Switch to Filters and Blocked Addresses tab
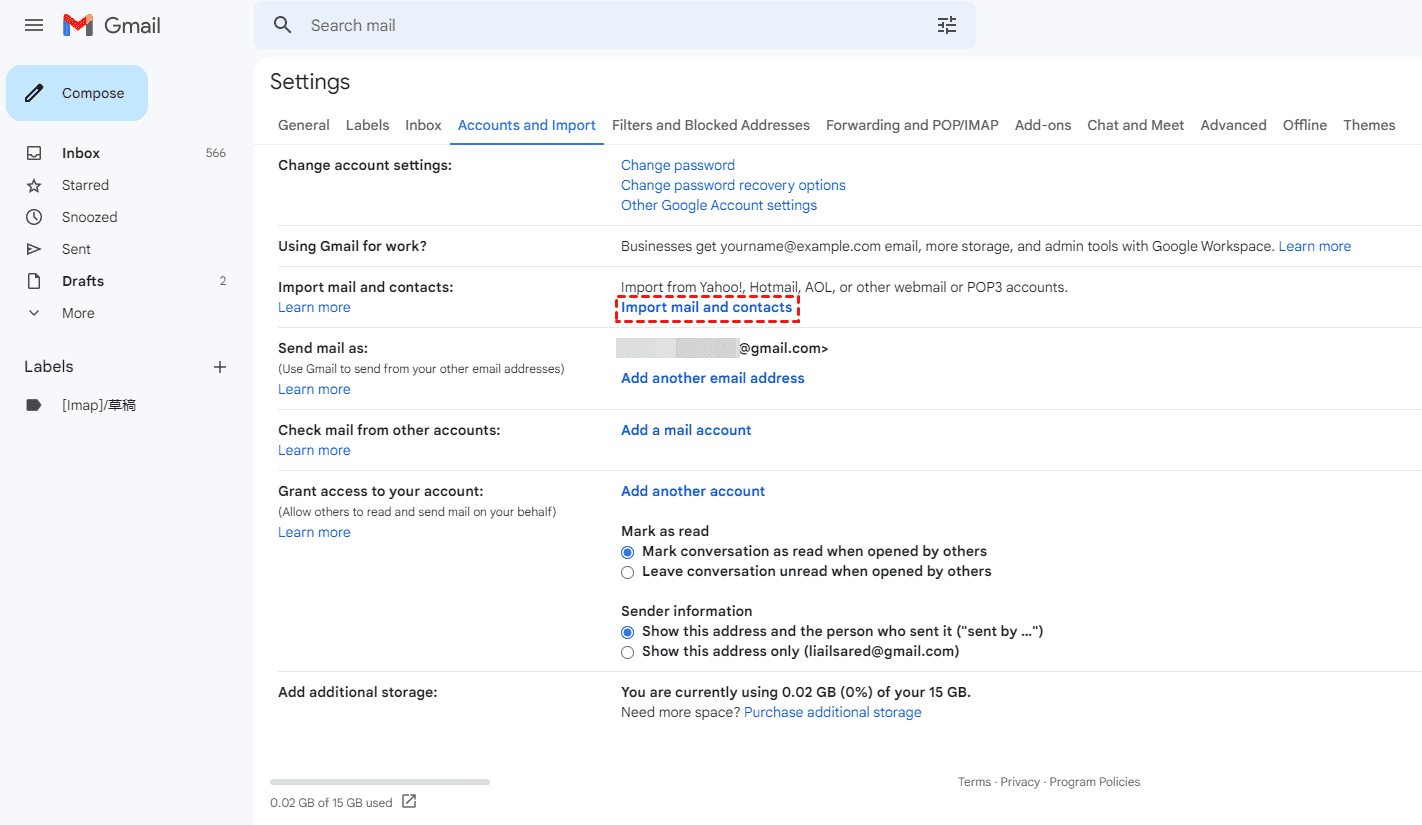This screenshot has height=825, width=1422. pyautogui.click(x=710, y=125)
